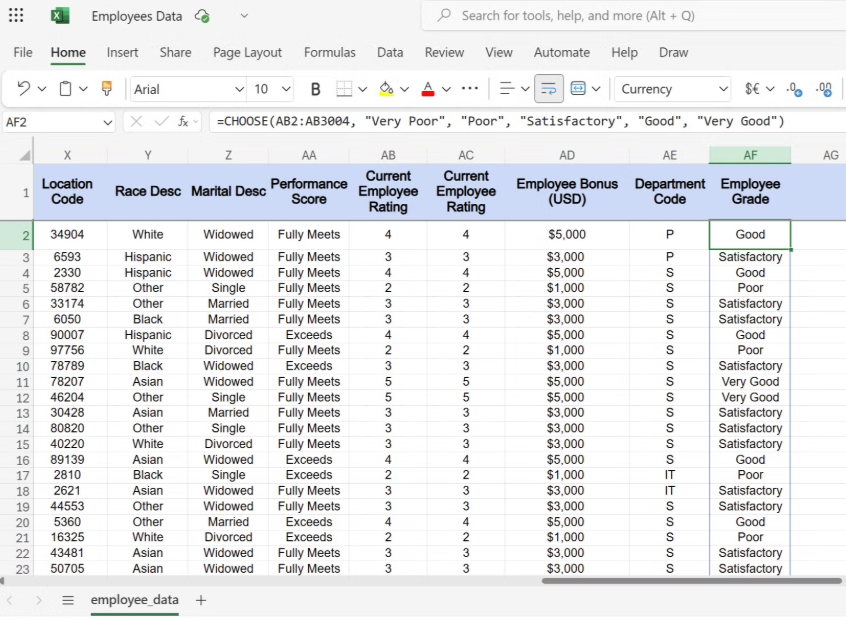Select column AD header
Image resolution: width=846 pixels, height=620 pixels.
coord(567,155)
